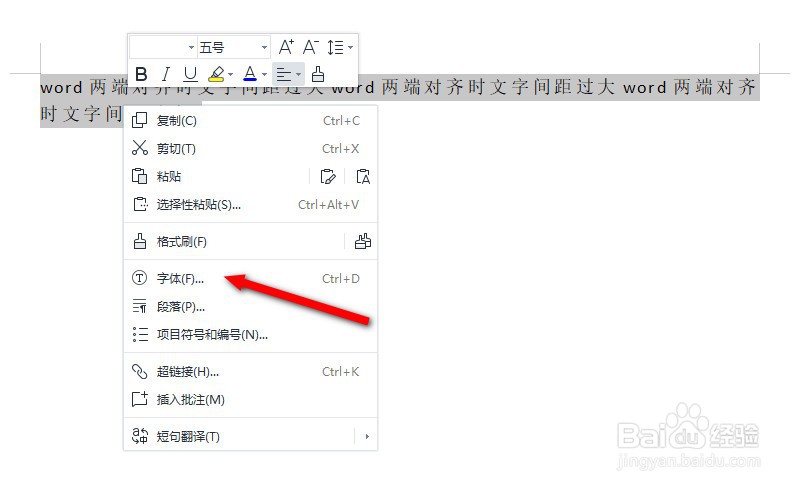The height and width of the screenshot is (489, 804).
Task: Choose 剪切(T) from the context menu
Action: (251, 149)
